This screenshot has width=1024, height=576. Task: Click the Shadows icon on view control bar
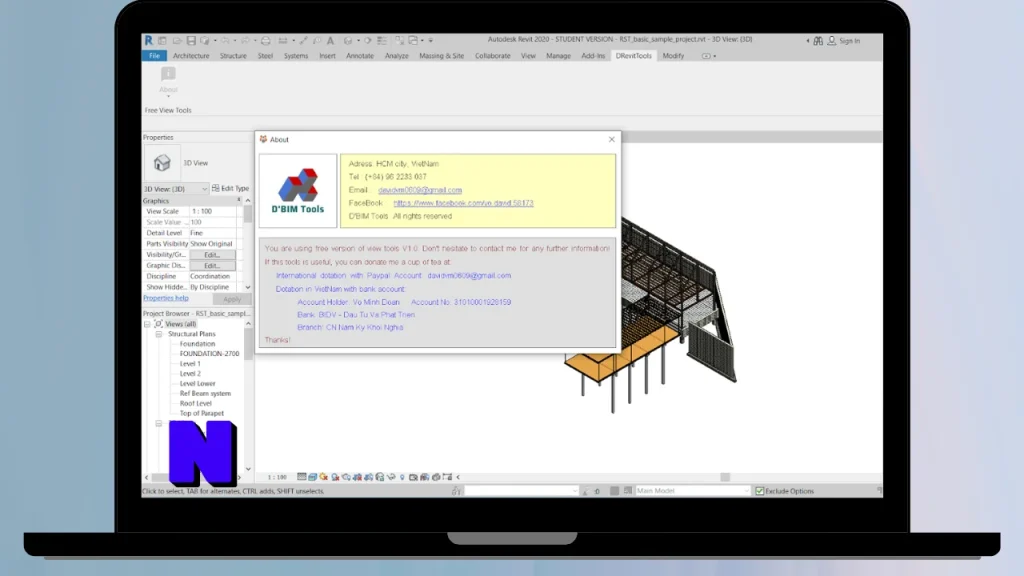[x=335, y=477]
